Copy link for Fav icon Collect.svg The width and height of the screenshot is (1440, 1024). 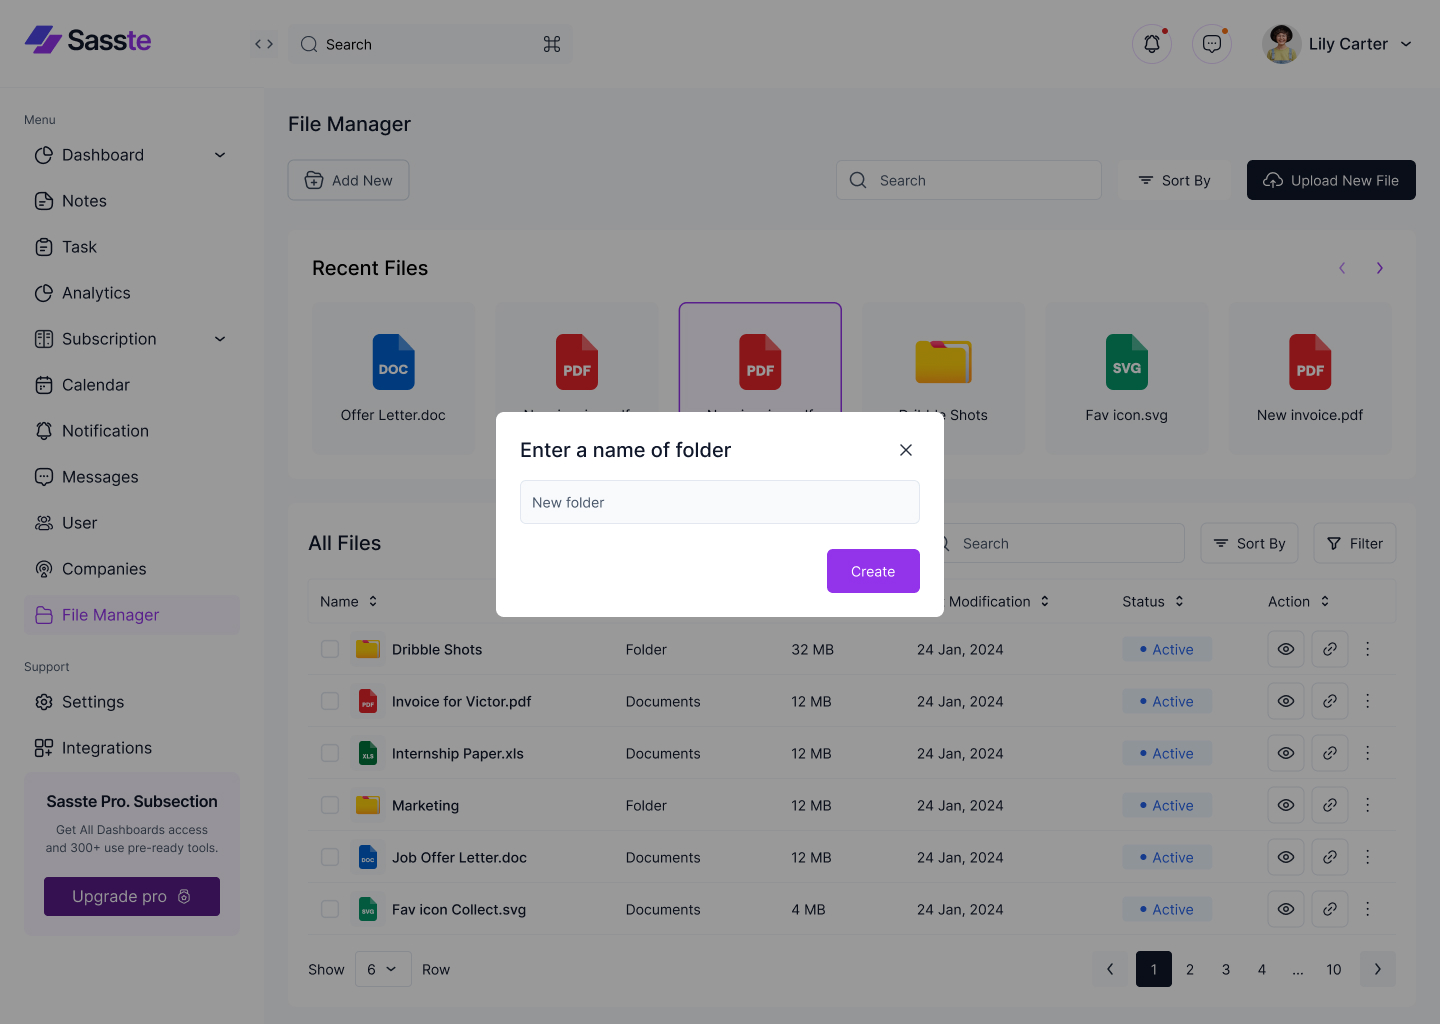click(1330, 909)
